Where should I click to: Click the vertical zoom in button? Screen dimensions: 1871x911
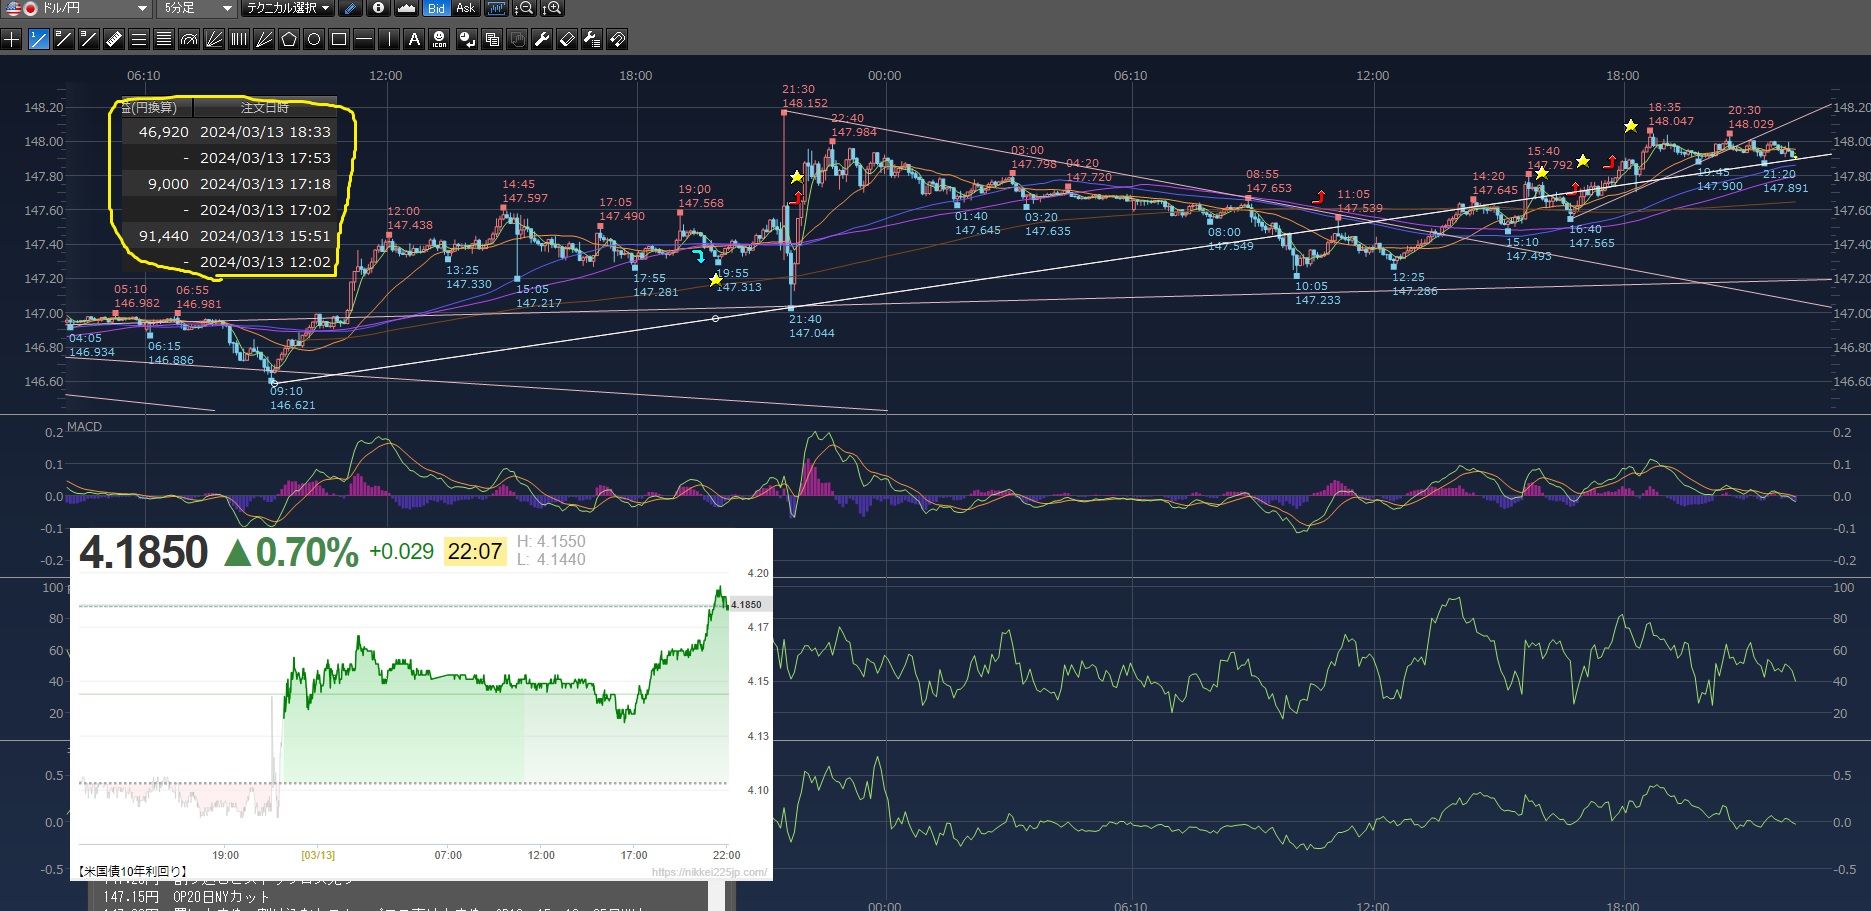click(552, 8)
